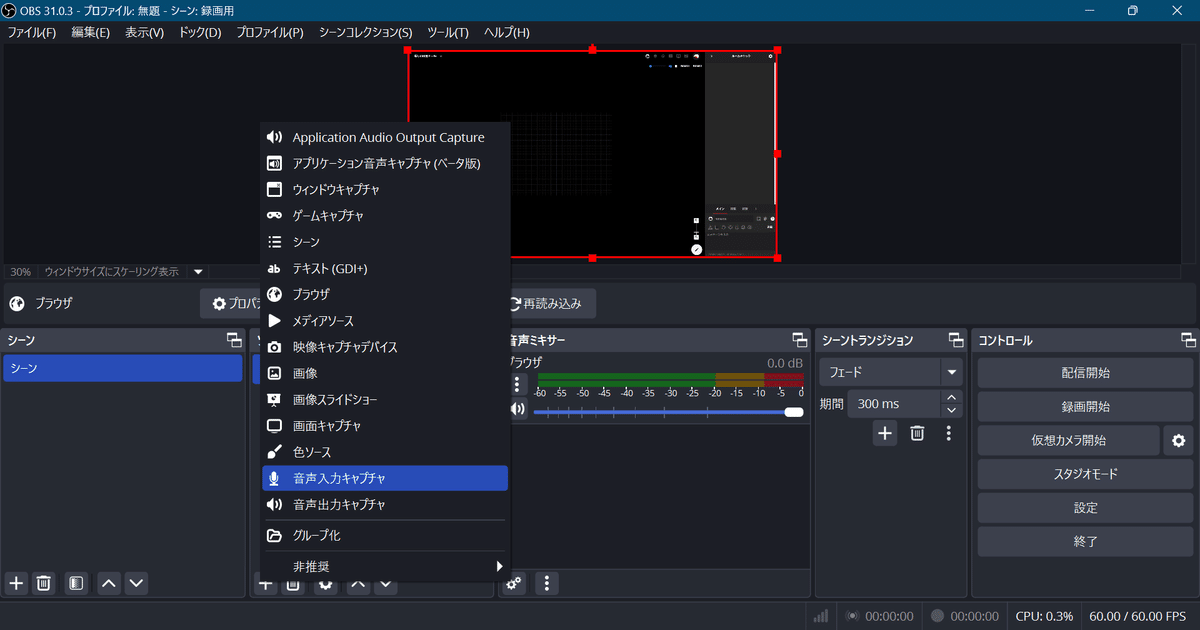Mute the ブラウザ audio source
The height and width of the screenshot is (630, 1200).
518,408
